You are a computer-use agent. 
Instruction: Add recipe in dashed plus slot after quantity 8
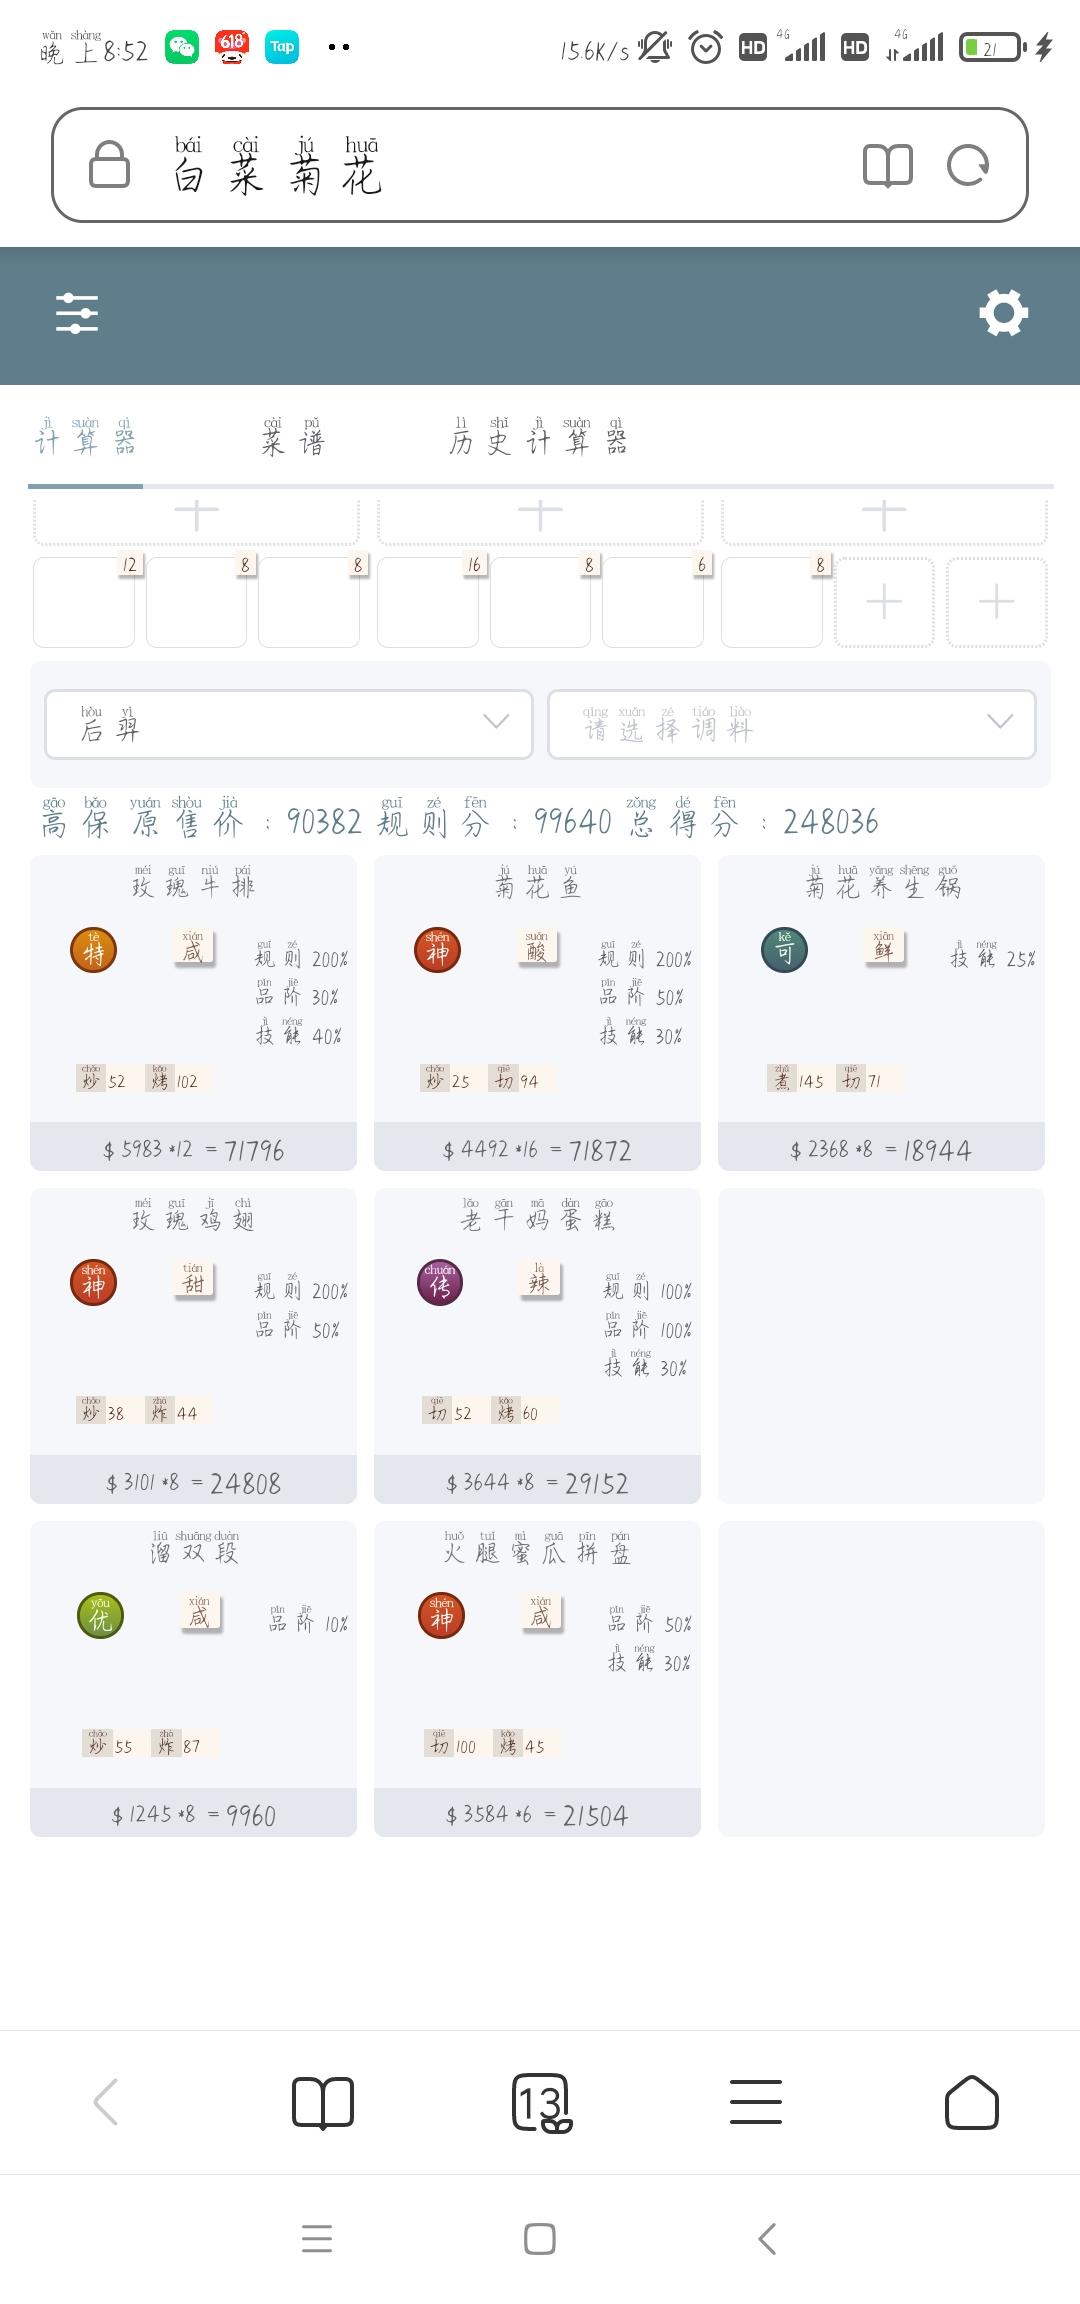[x=884, y=602]
